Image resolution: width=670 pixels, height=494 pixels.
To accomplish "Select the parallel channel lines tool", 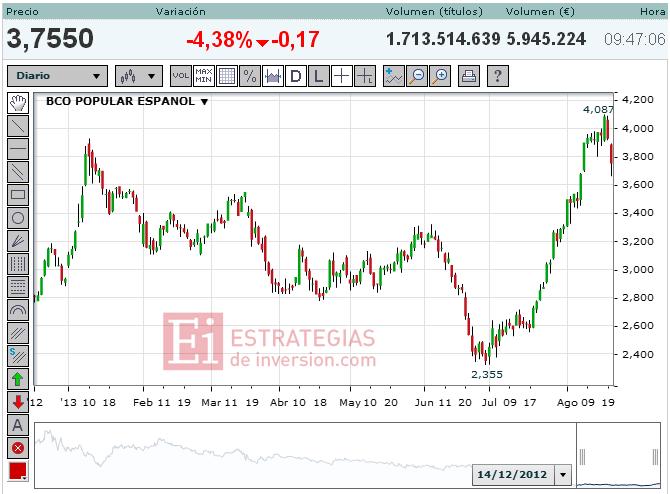I will coord(18,172).
